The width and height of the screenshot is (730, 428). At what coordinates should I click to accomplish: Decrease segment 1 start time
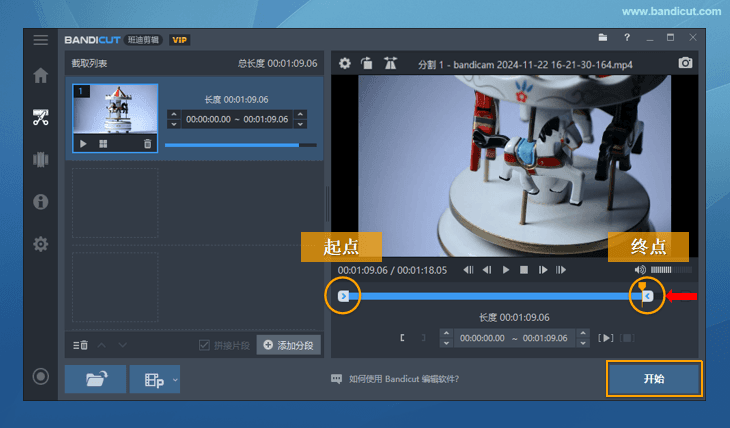[174, 124]
